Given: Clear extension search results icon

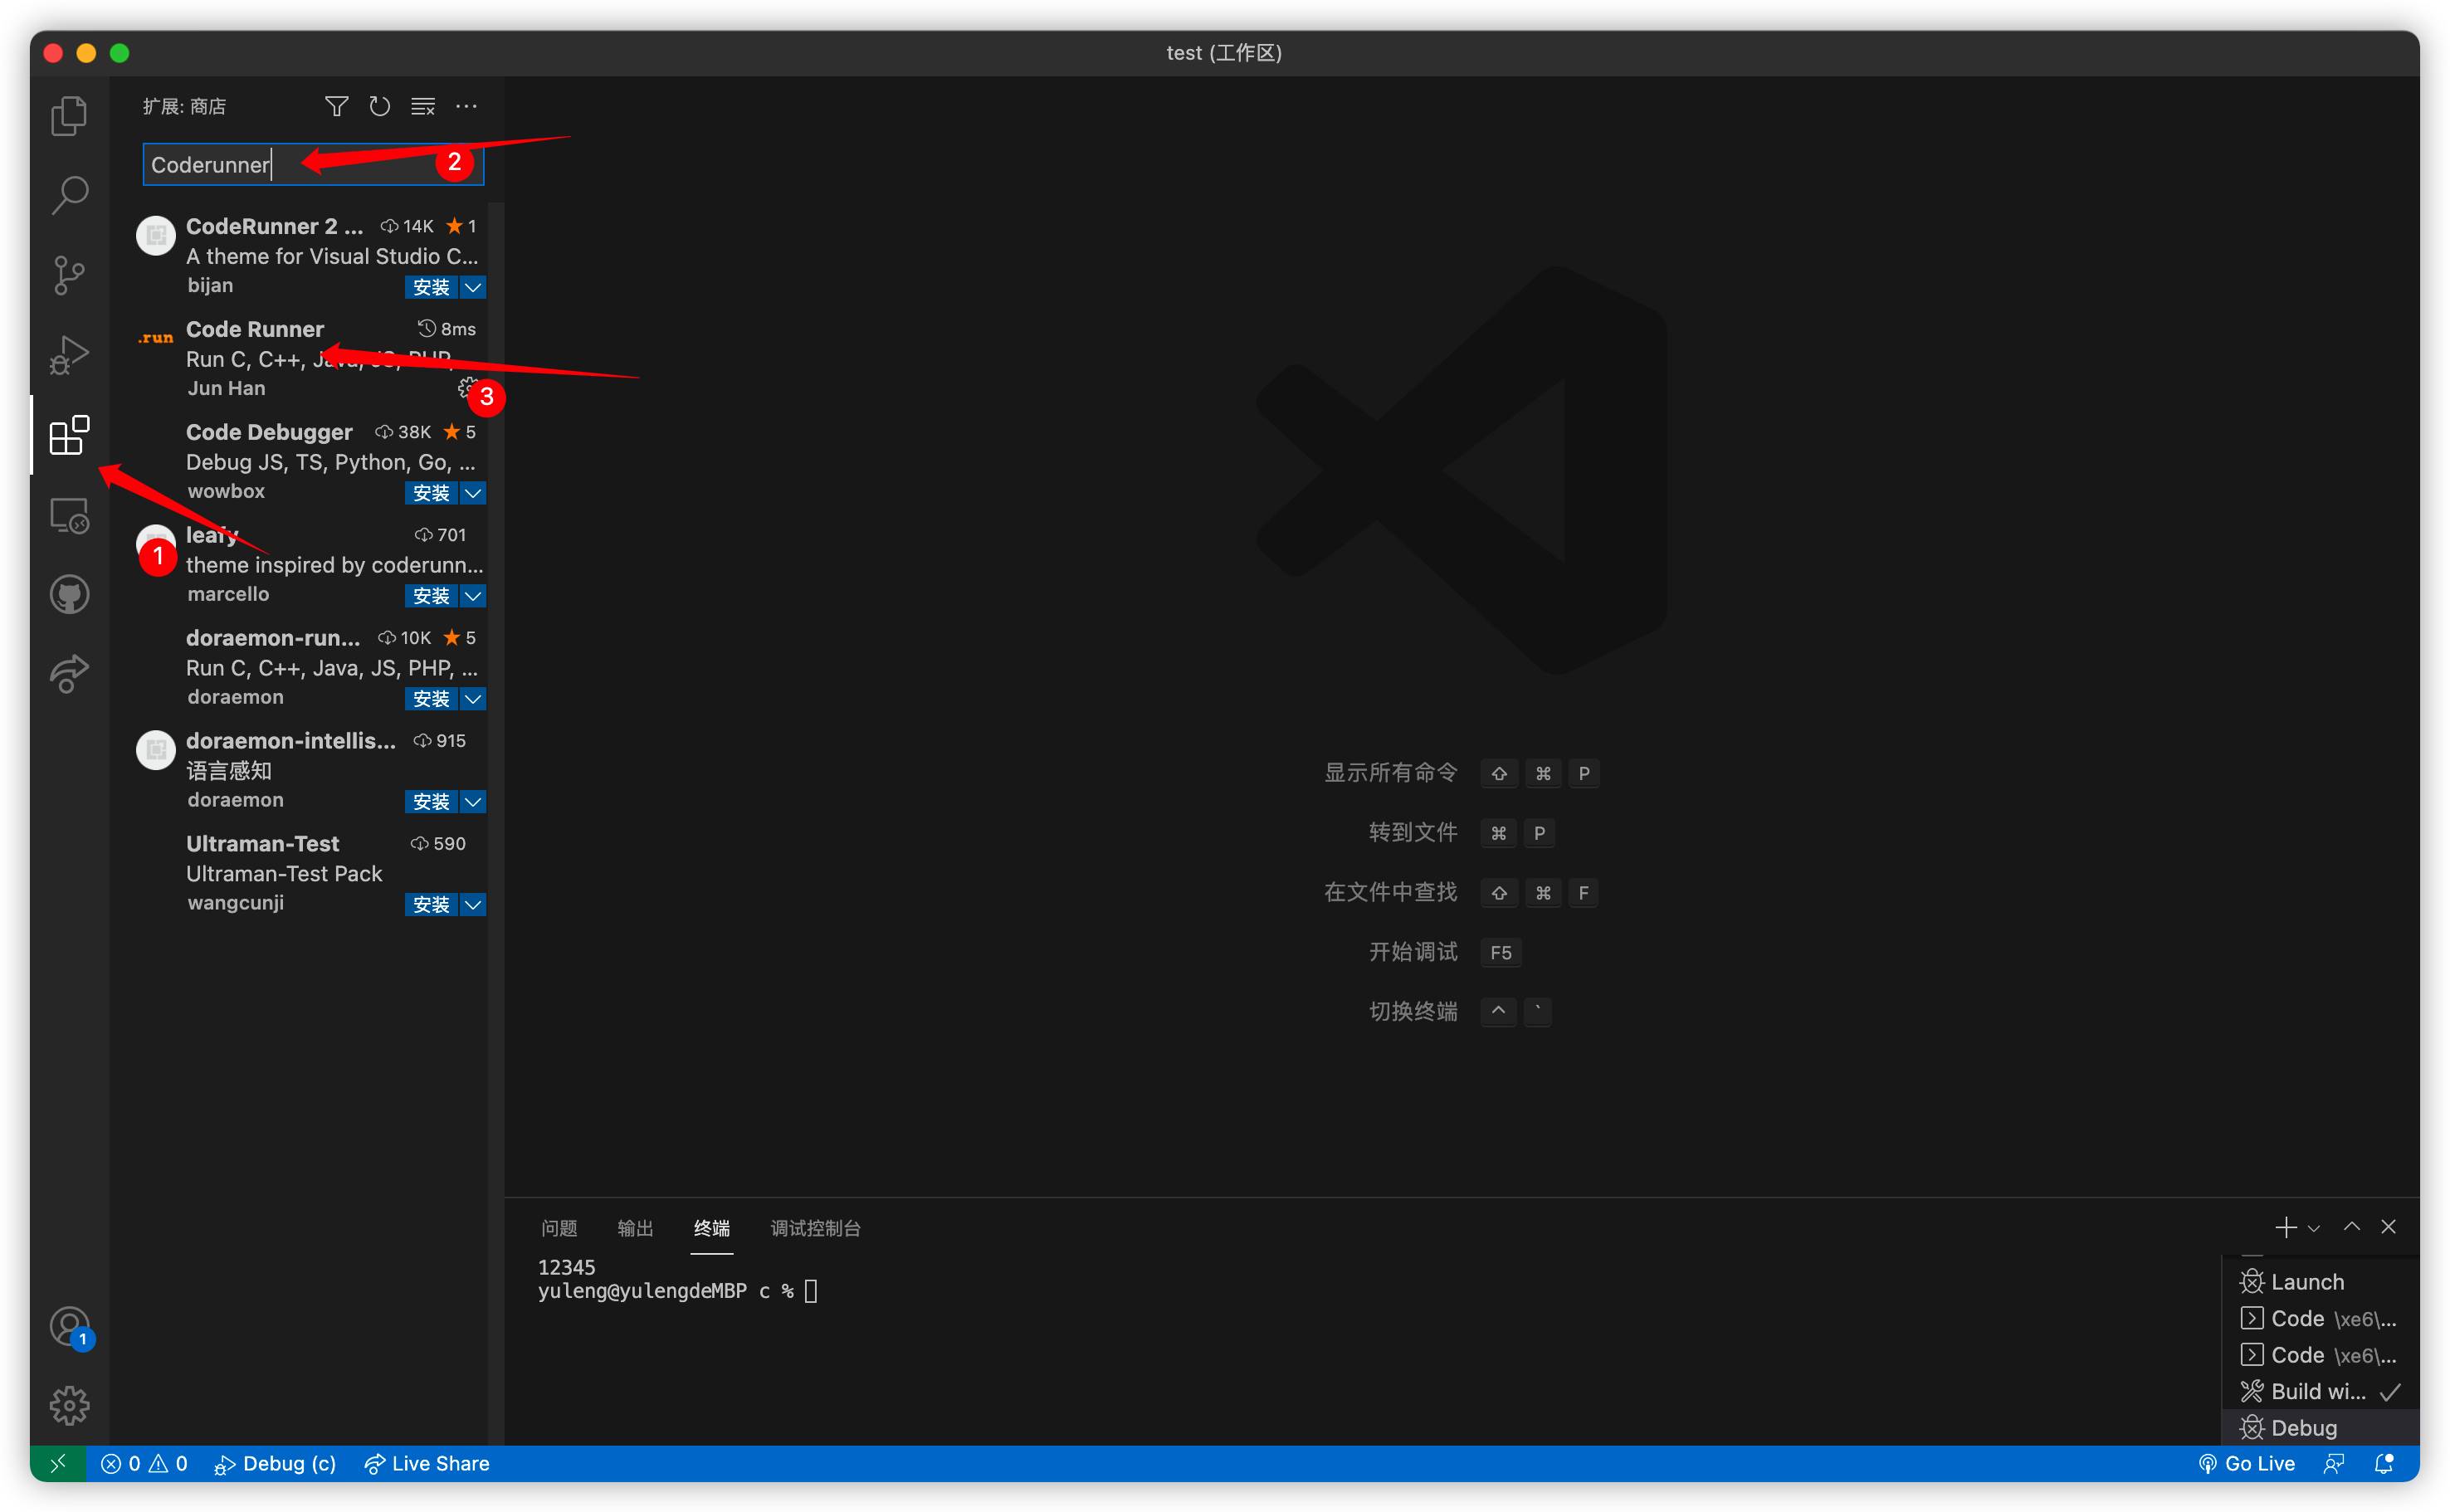Looking at the screenshot, I should (423, 106).
